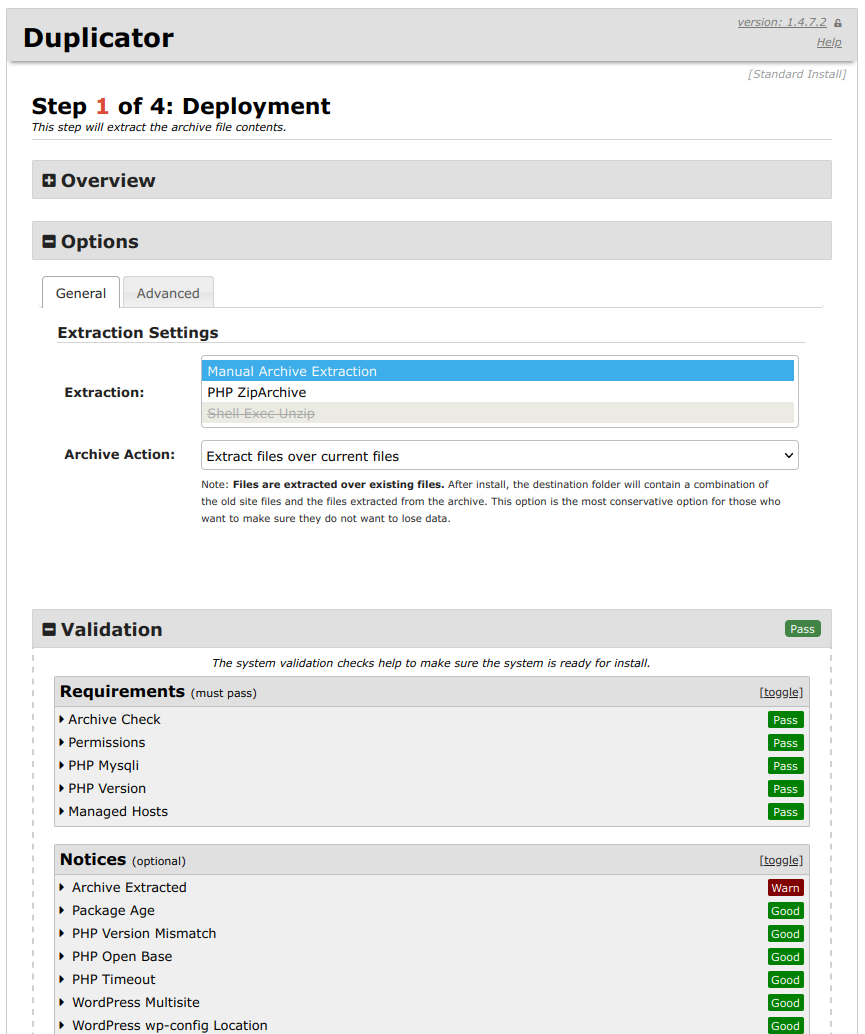
Task: Click the [Standard Install] label
Action: click(x=796, y=75)
